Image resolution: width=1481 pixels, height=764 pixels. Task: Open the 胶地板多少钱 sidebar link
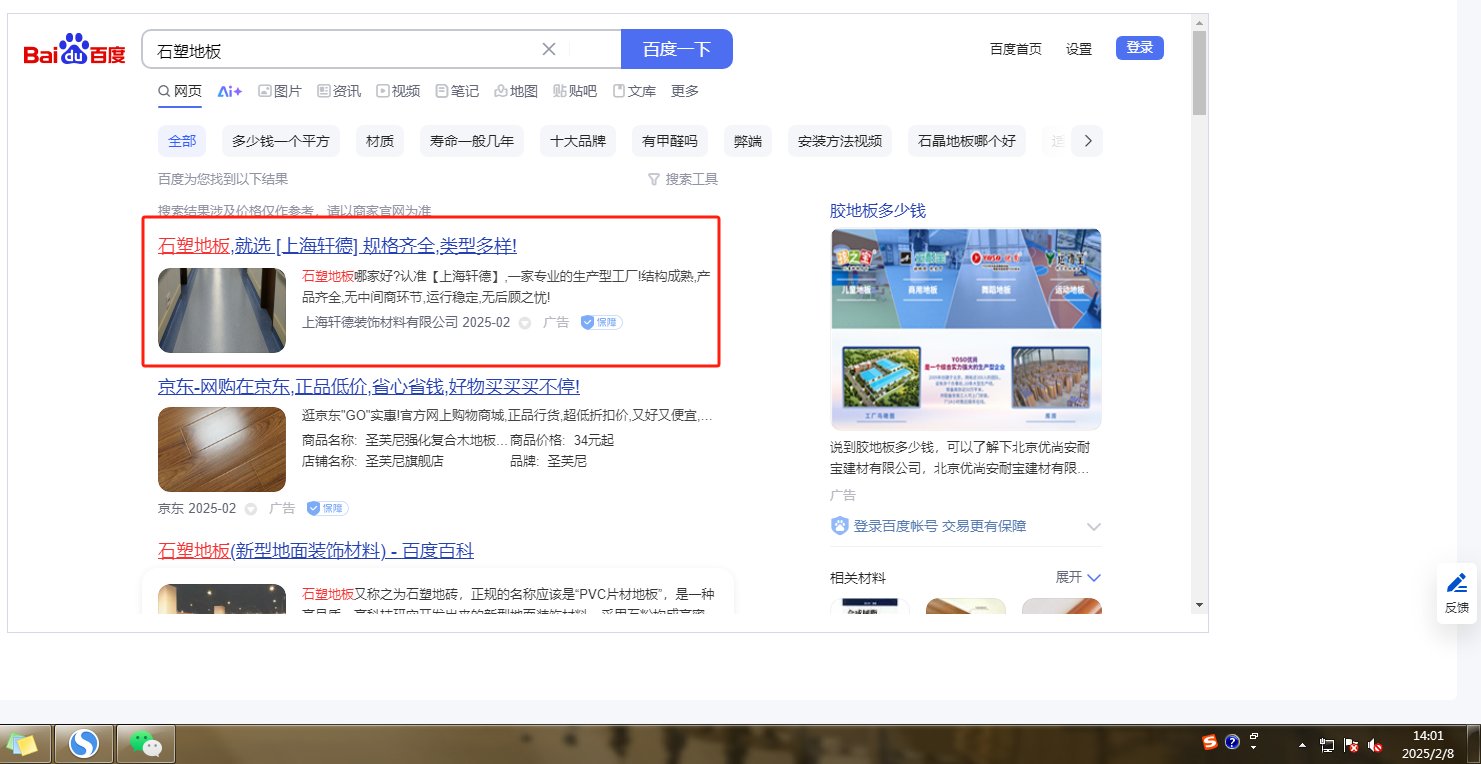[x=878, y=211]
